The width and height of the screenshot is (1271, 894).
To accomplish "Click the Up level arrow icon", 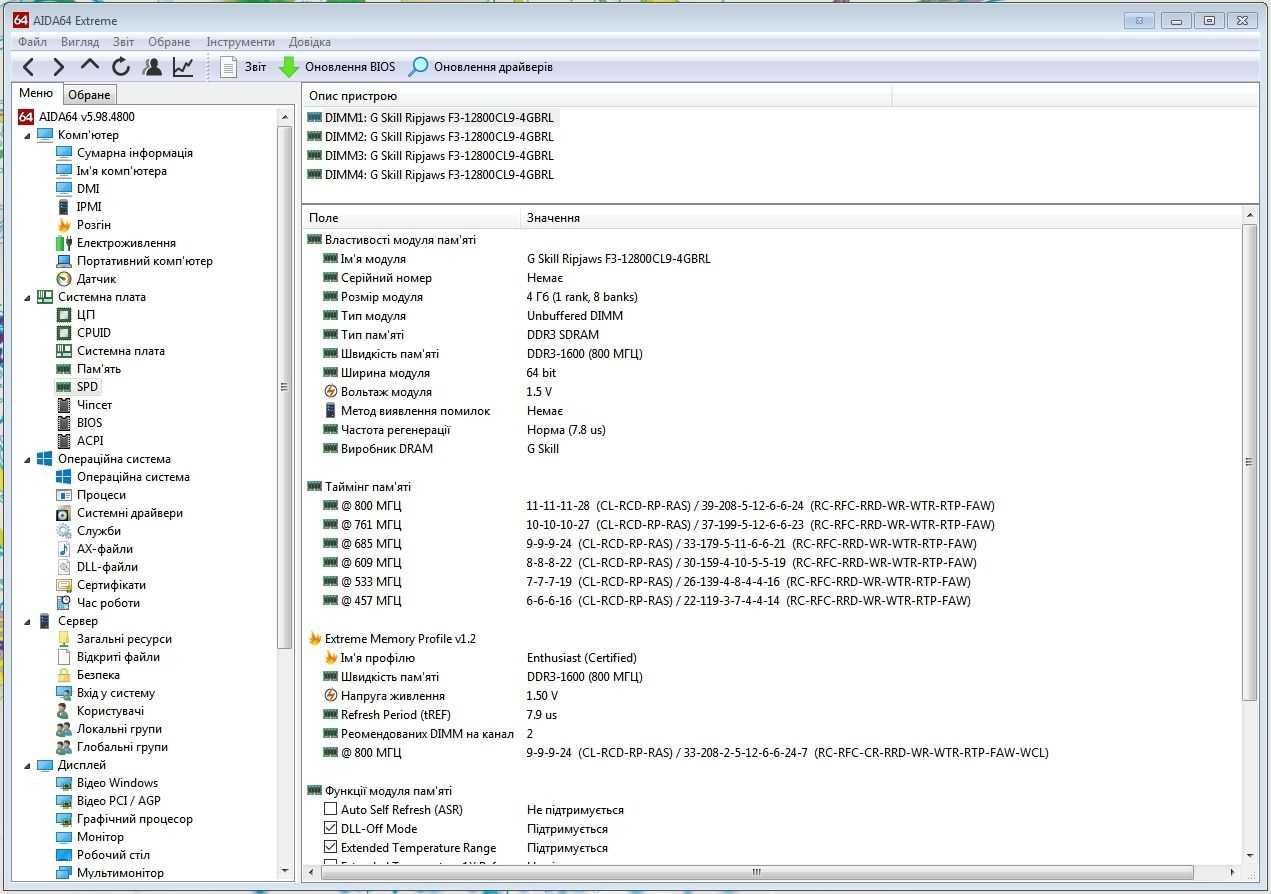I will pyautogui.click(x=90, y=66).
